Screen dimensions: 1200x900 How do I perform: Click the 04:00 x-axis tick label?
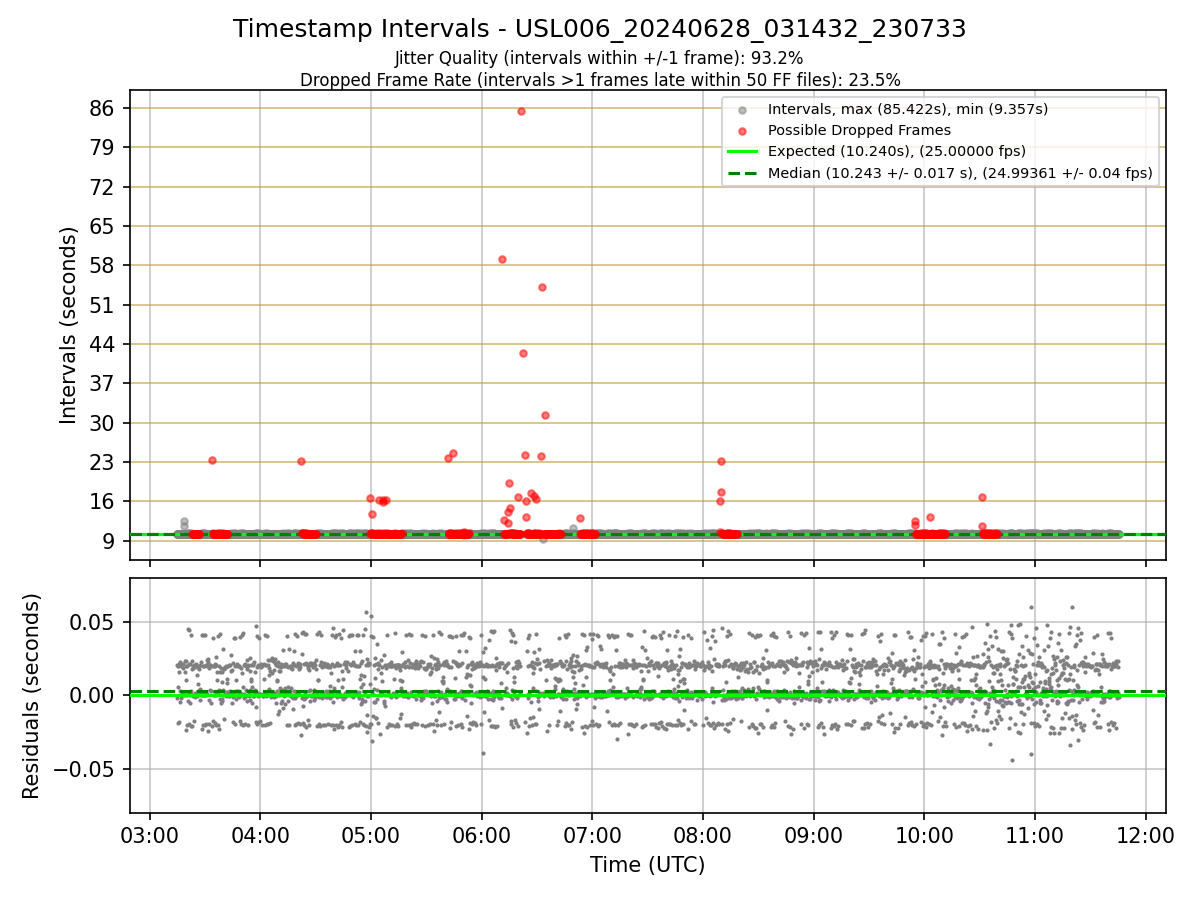[x=260, y=833]
